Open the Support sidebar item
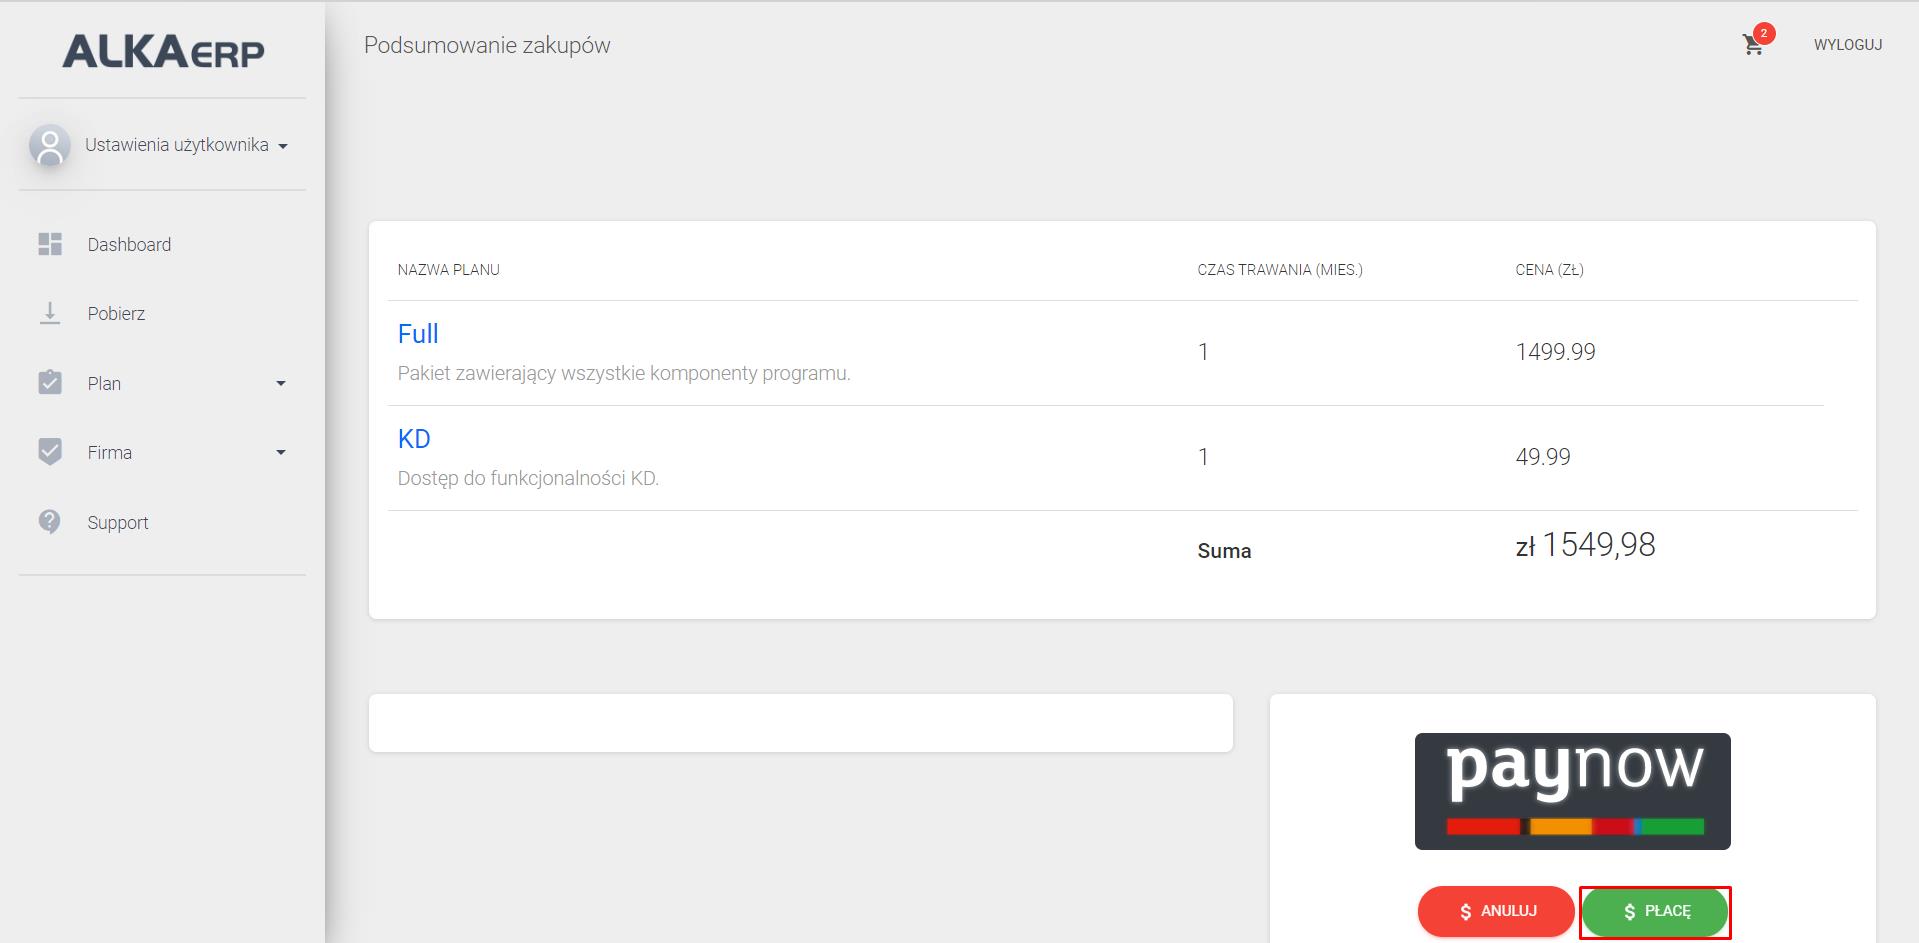This screenshot has height=943, width=1919. 162,522
